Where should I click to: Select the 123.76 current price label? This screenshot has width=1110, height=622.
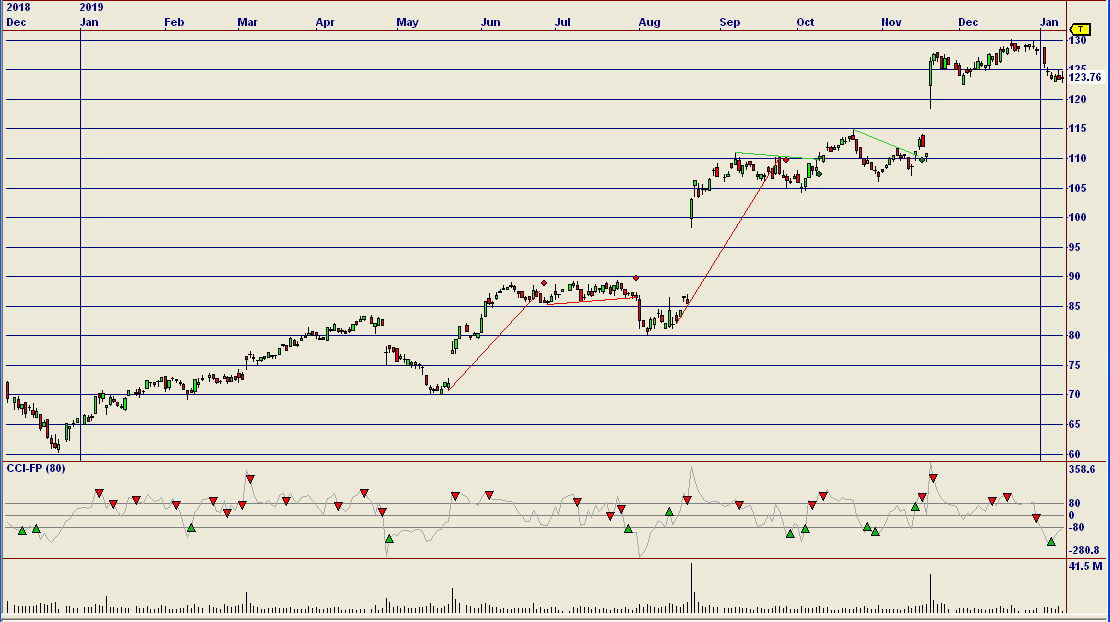click(1085, 77)
